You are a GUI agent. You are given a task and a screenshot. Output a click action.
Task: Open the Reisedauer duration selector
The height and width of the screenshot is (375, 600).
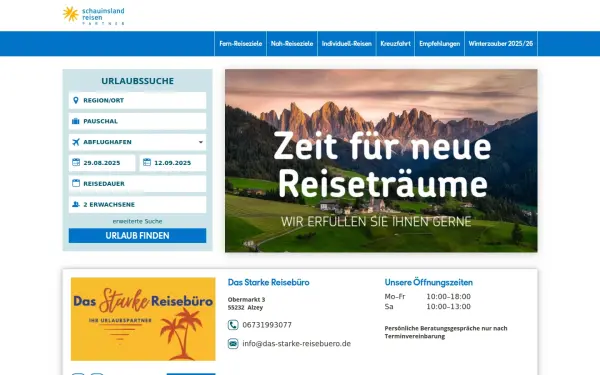point(137,184)
